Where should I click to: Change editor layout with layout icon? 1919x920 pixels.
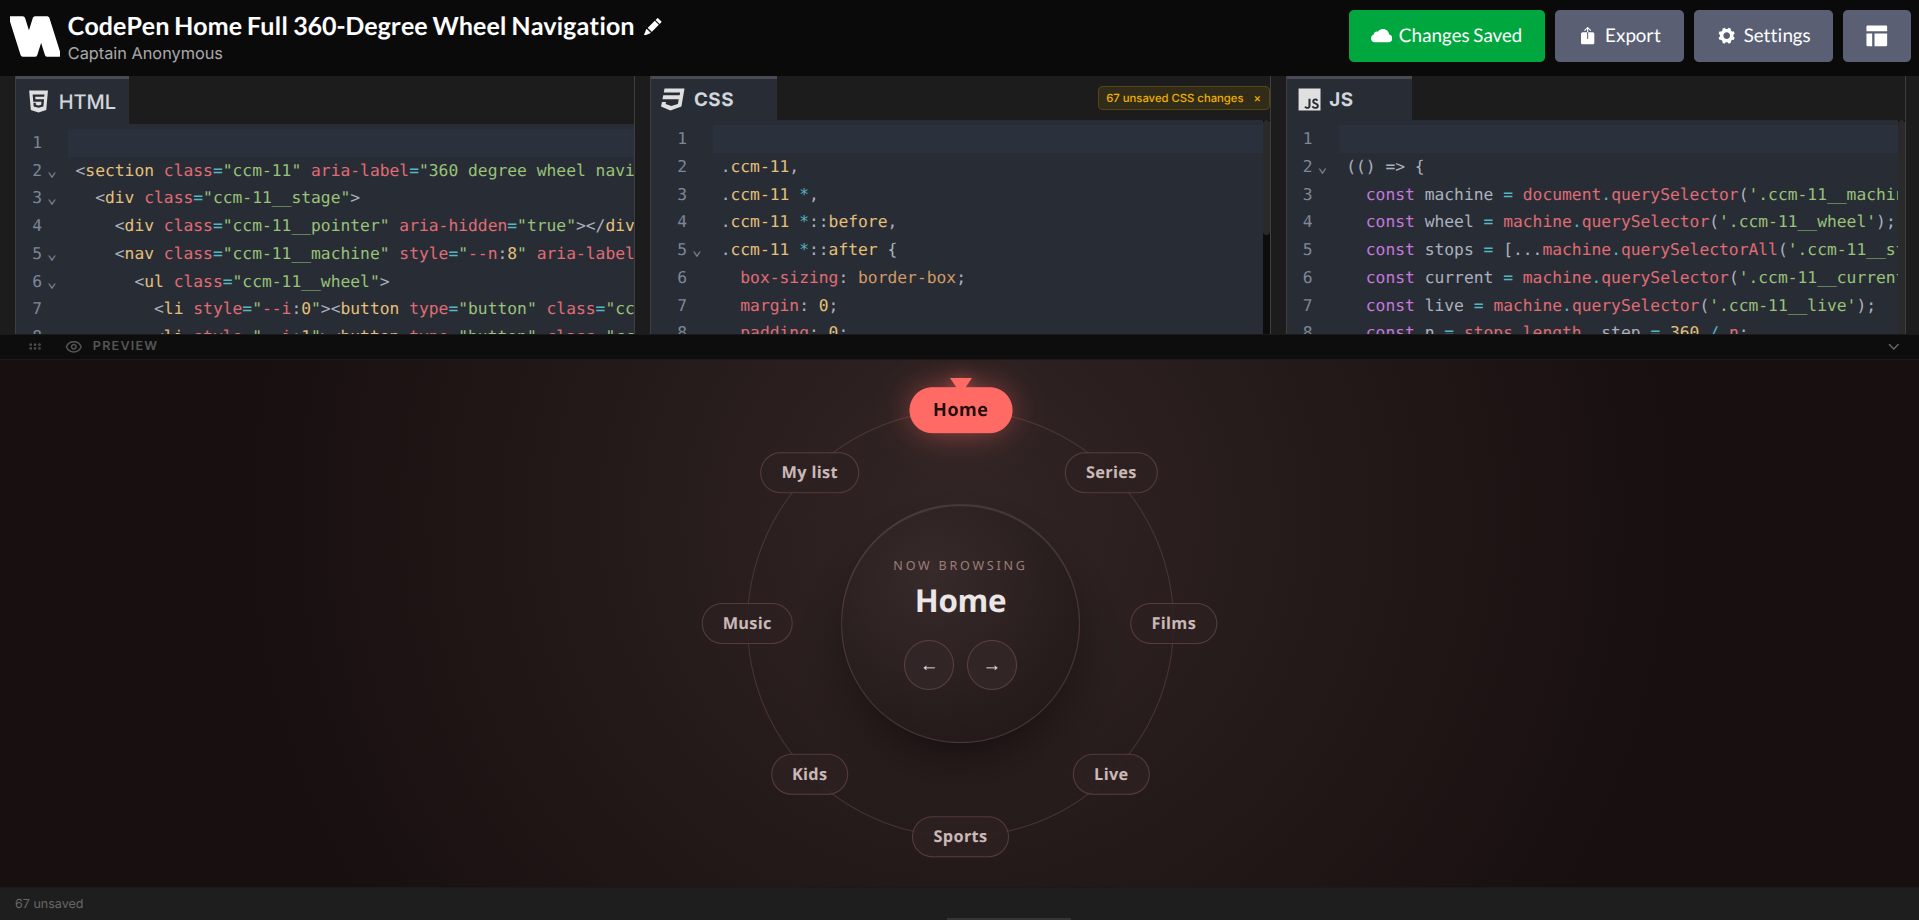tap(1876, 36)
